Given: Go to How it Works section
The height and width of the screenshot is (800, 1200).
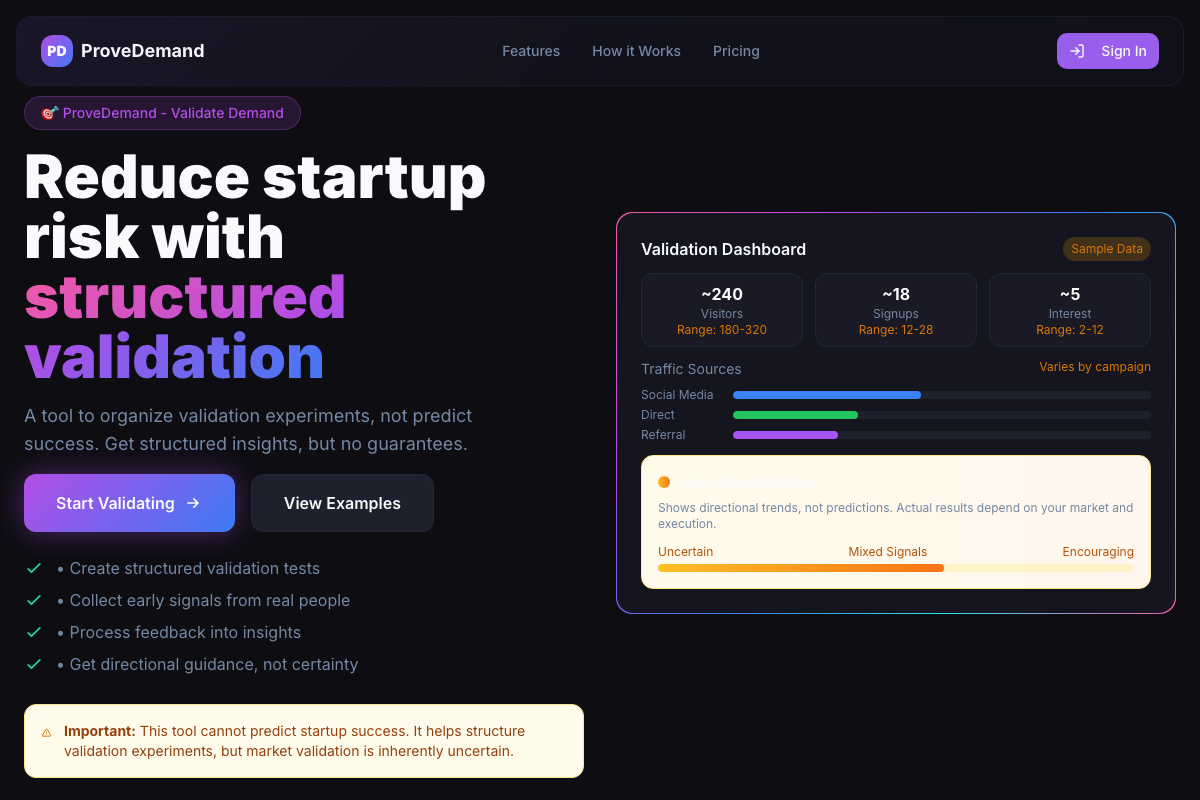Looking at the screenshot, I should [636, 51].
